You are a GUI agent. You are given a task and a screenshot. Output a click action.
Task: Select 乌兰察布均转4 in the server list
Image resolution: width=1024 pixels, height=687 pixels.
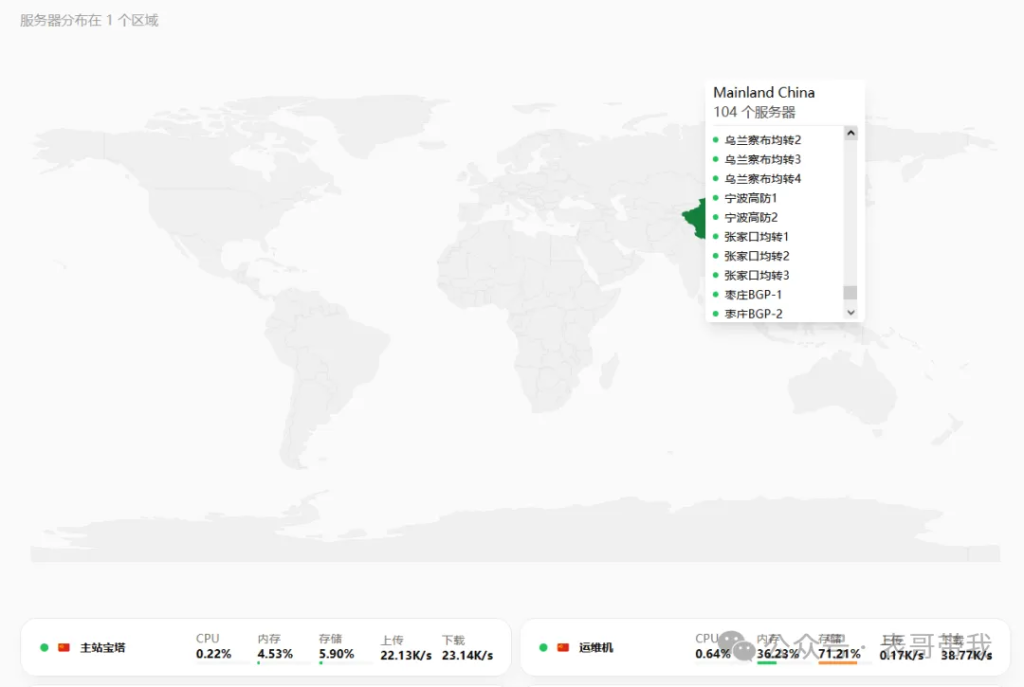pyautogui.click(x=762, y=178)
